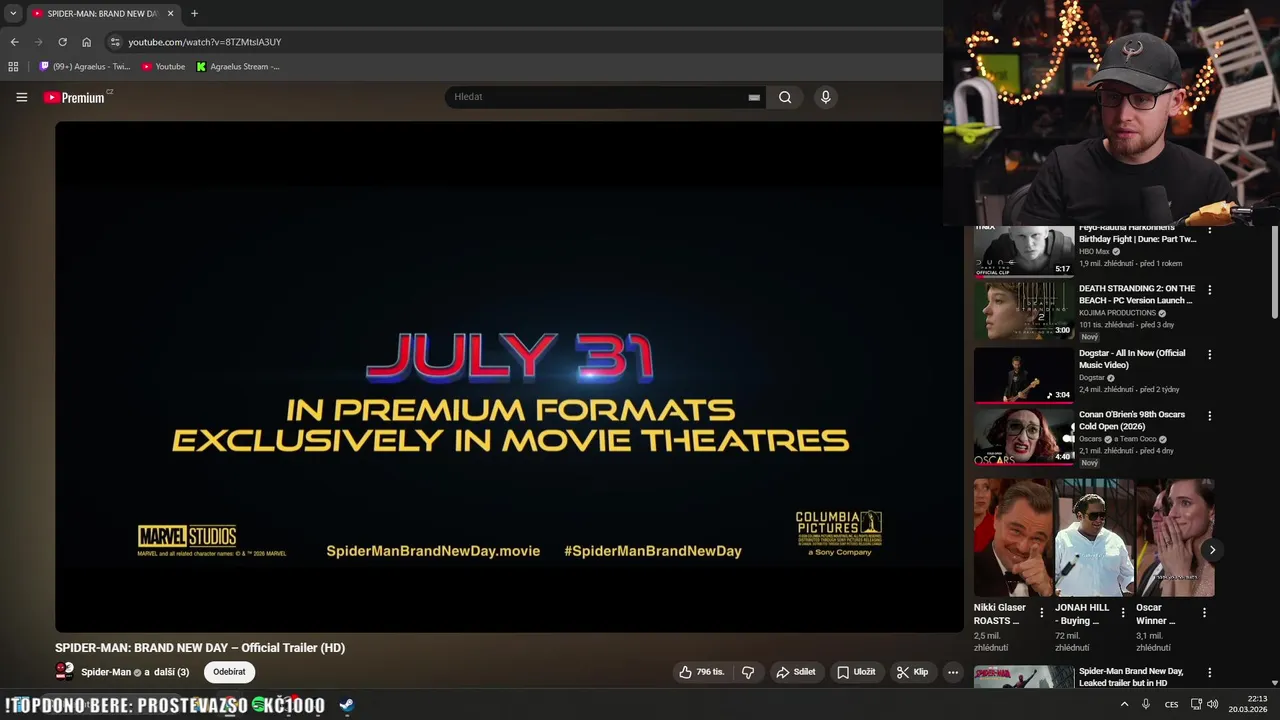The width and height of the screenshot is (1280, 720).
Task: Like the video (796 tis.)
Action: coord(702,672)
